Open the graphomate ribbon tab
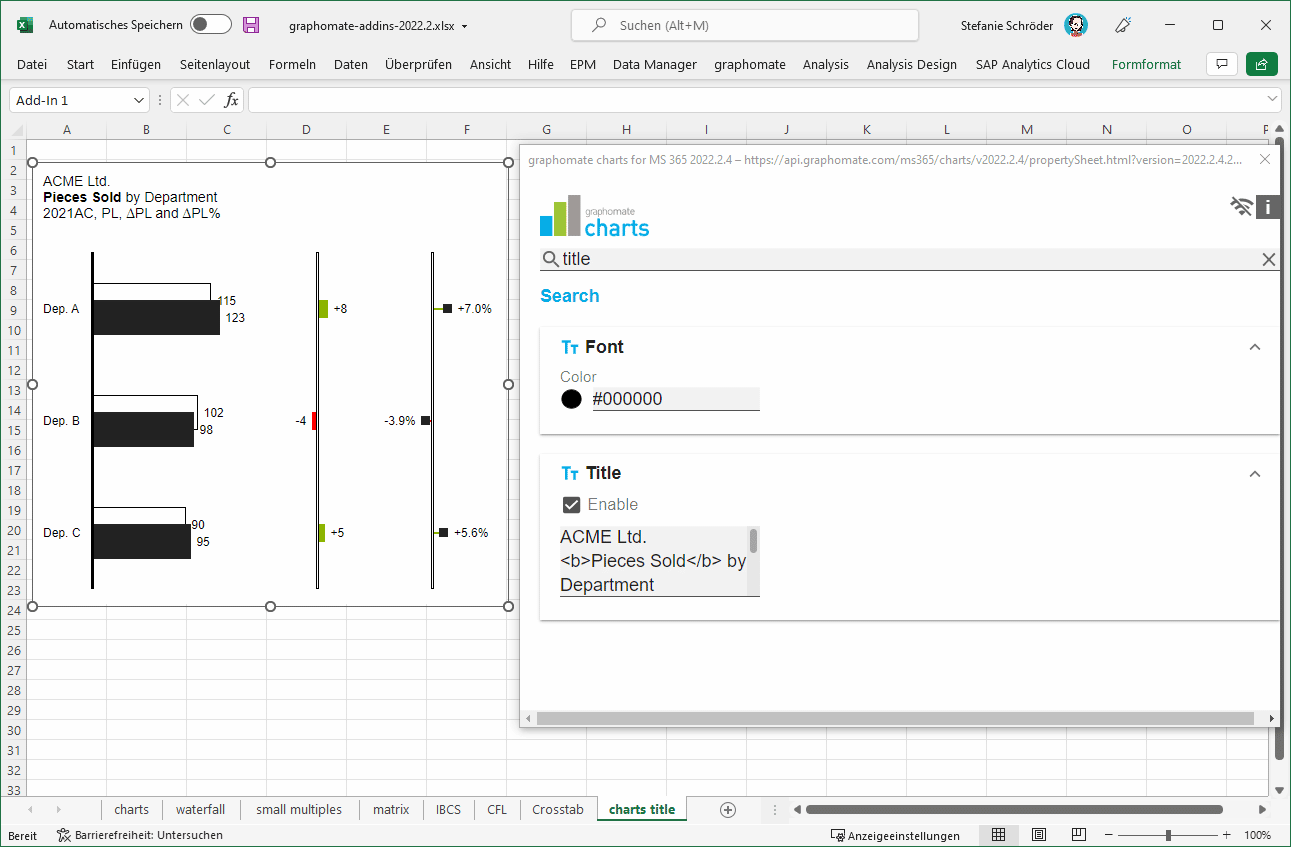Viewport: 1291px width, 847px height. 750,64
